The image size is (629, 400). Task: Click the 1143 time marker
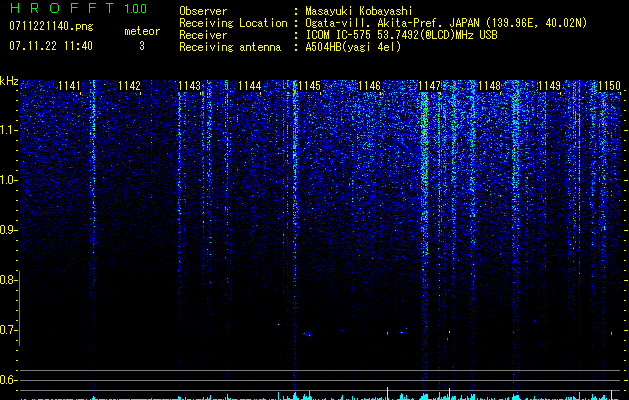pos(189,86)
